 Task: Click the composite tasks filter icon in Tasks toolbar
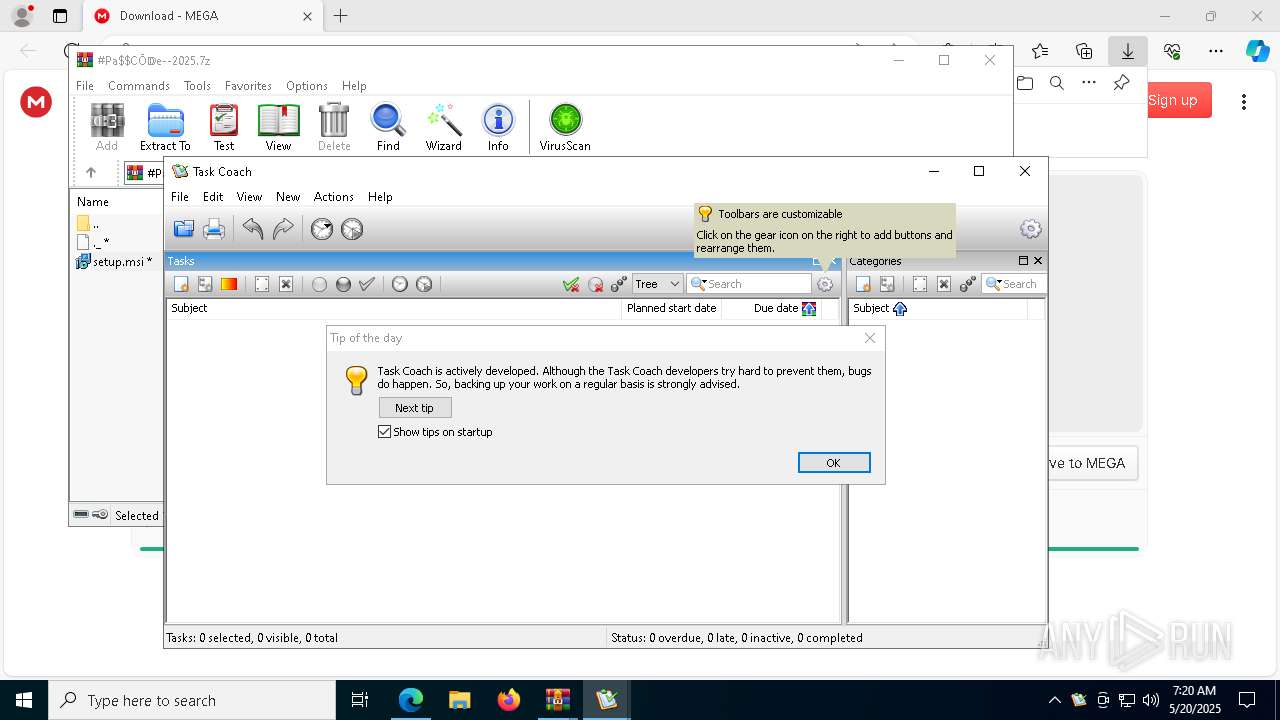click(619, 285)
